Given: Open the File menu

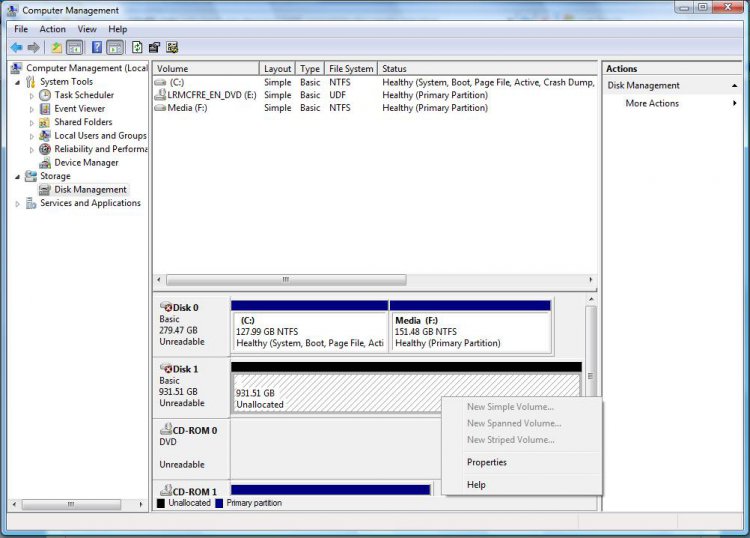Looking at the screenshot, I should [x=21, y=29].
